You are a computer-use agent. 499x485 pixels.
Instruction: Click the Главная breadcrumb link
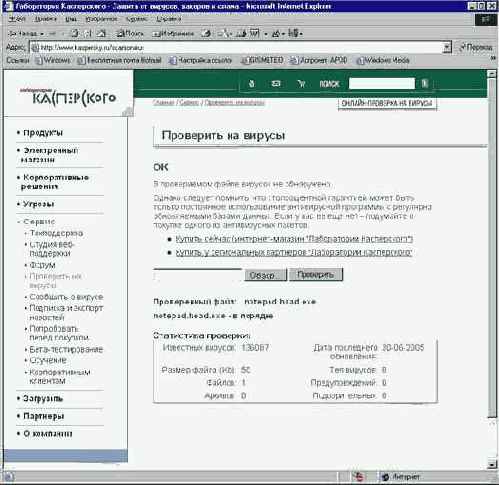pyautogui.click(x=164, y=103)
